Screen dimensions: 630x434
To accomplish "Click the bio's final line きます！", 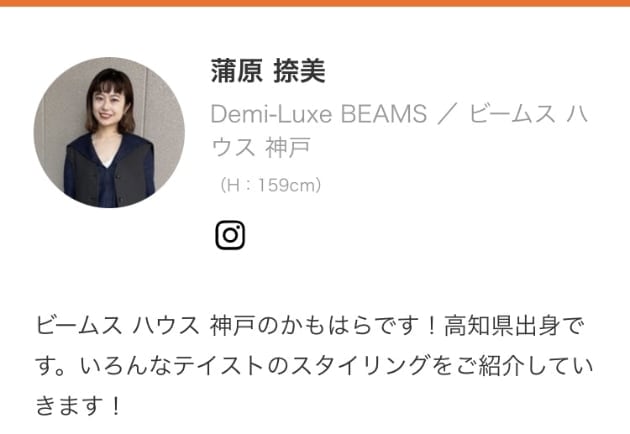I will point(79,406).
